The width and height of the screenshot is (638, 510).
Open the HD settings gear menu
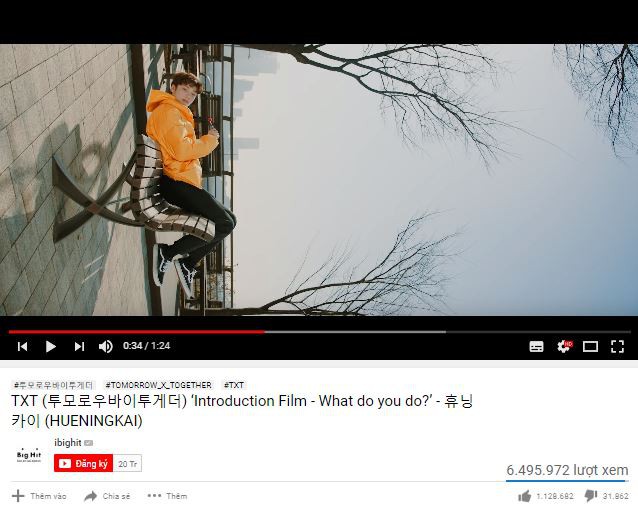coord(564,346)
